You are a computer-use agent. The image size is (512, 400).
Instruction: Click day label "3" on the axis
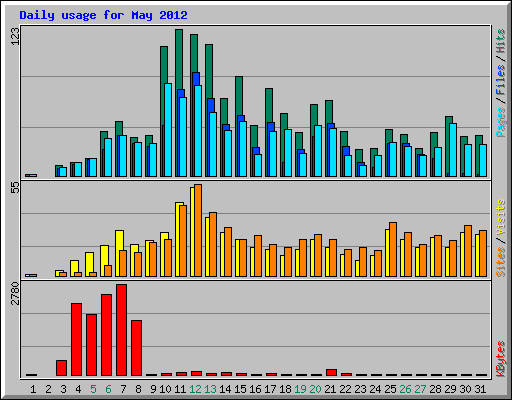[x=63, y=389]
